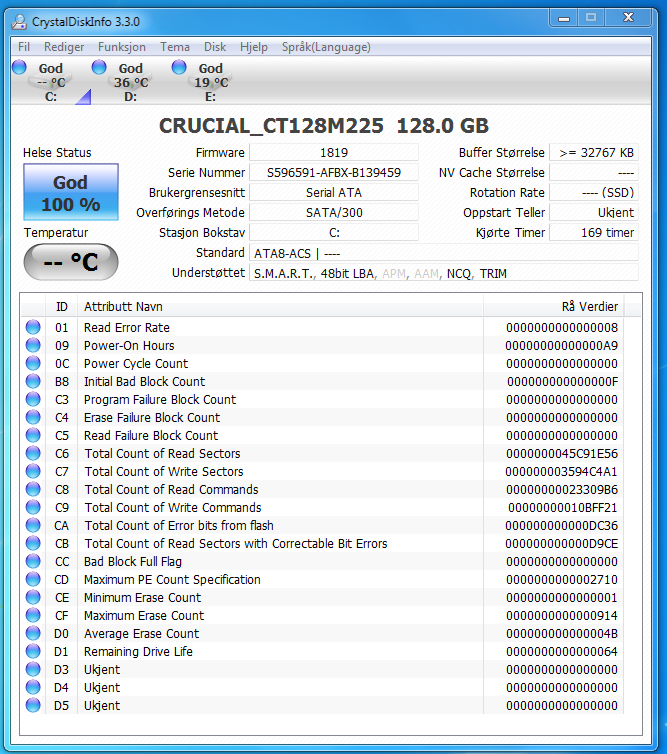Screen dimensions: 667x754
Task: Click status orb for Power Cycle Count
Action: [x=33, y=363]
